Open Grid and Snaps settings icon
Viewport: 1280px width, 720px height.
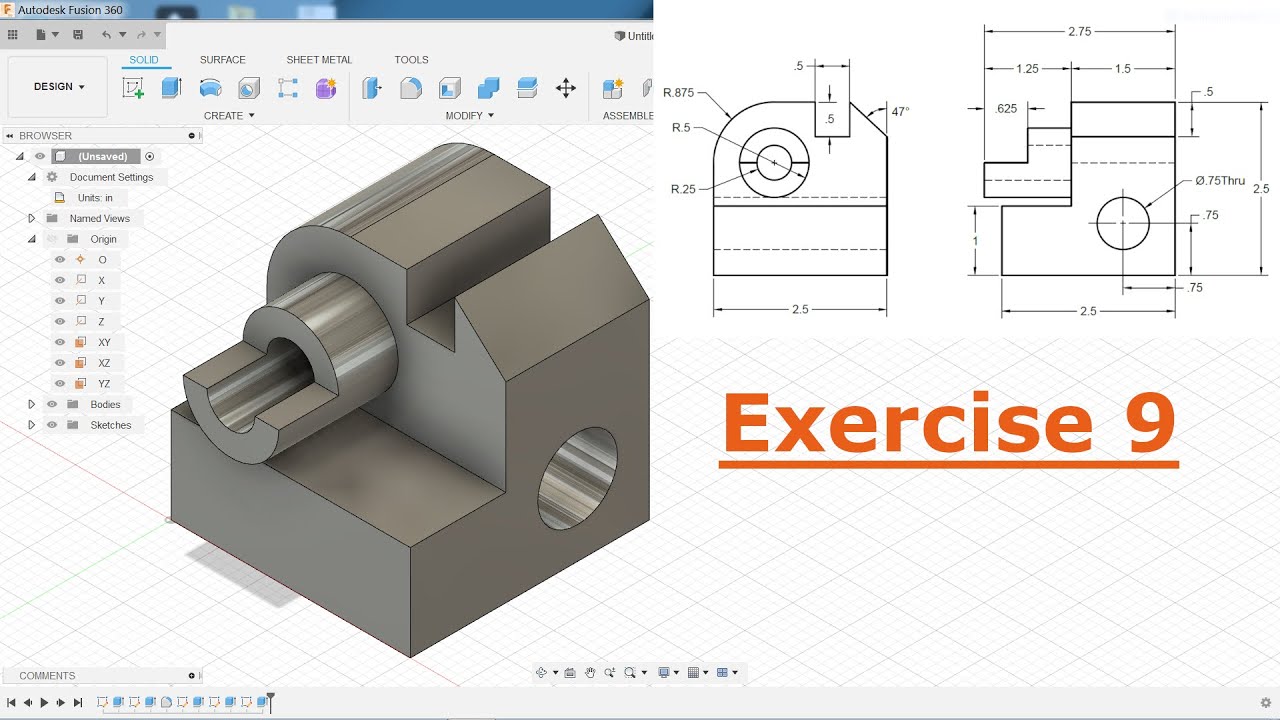point(693,673)
